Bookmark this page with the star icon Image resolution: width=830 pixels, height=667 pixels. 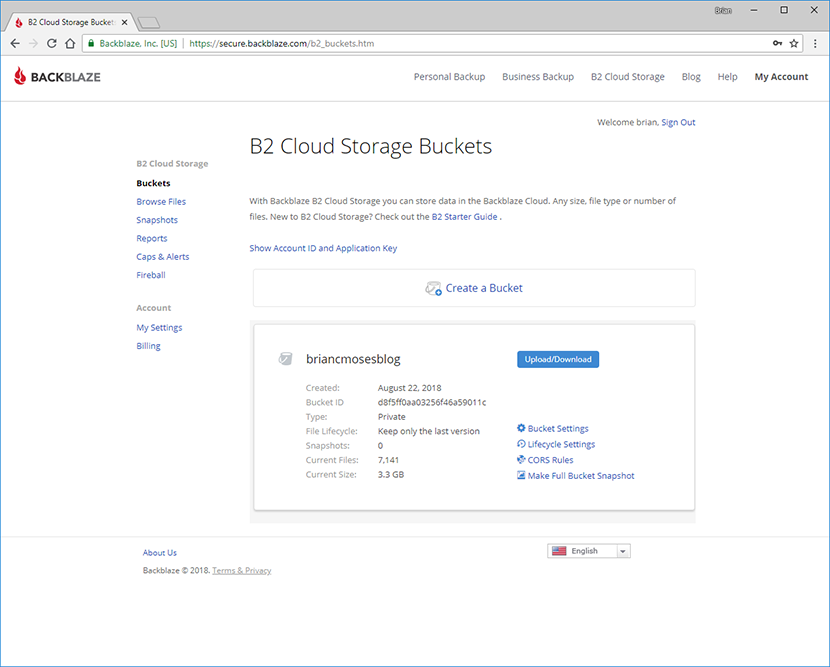[x=794, y=44]
